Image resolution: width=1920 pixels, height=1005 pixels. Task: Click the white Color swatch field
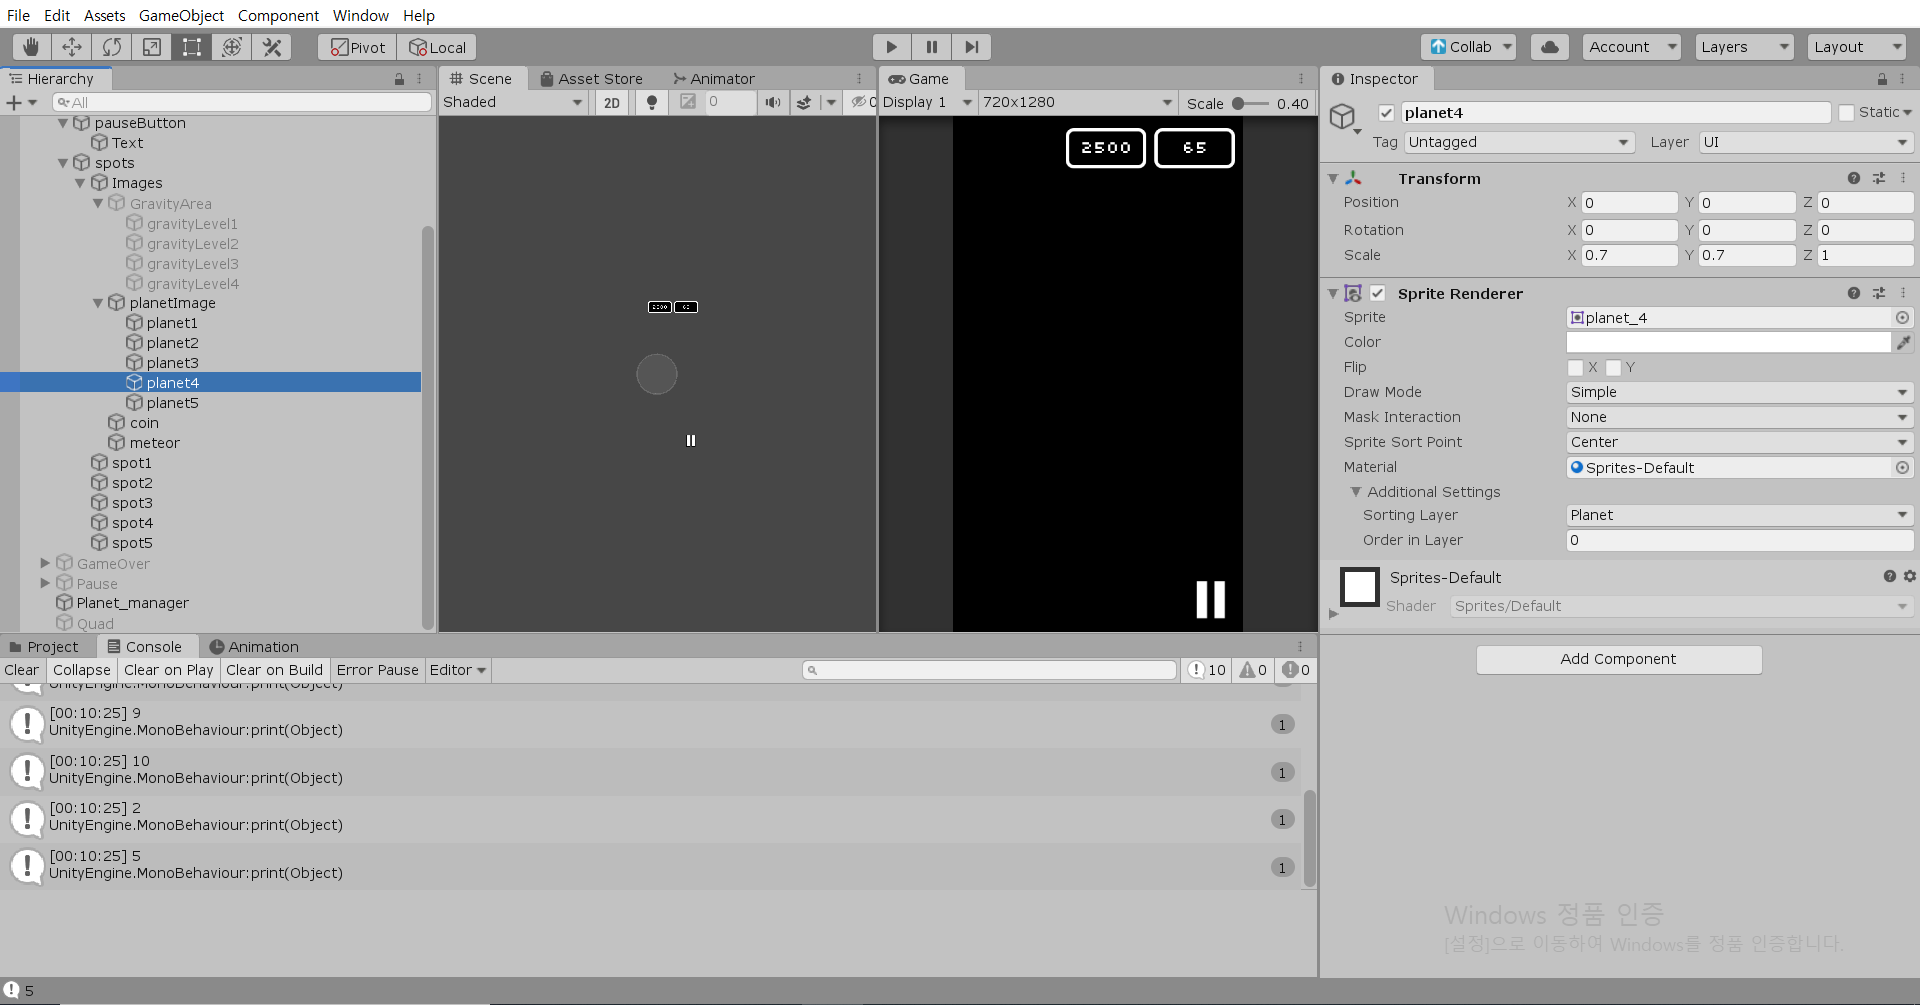point(1728,342)
